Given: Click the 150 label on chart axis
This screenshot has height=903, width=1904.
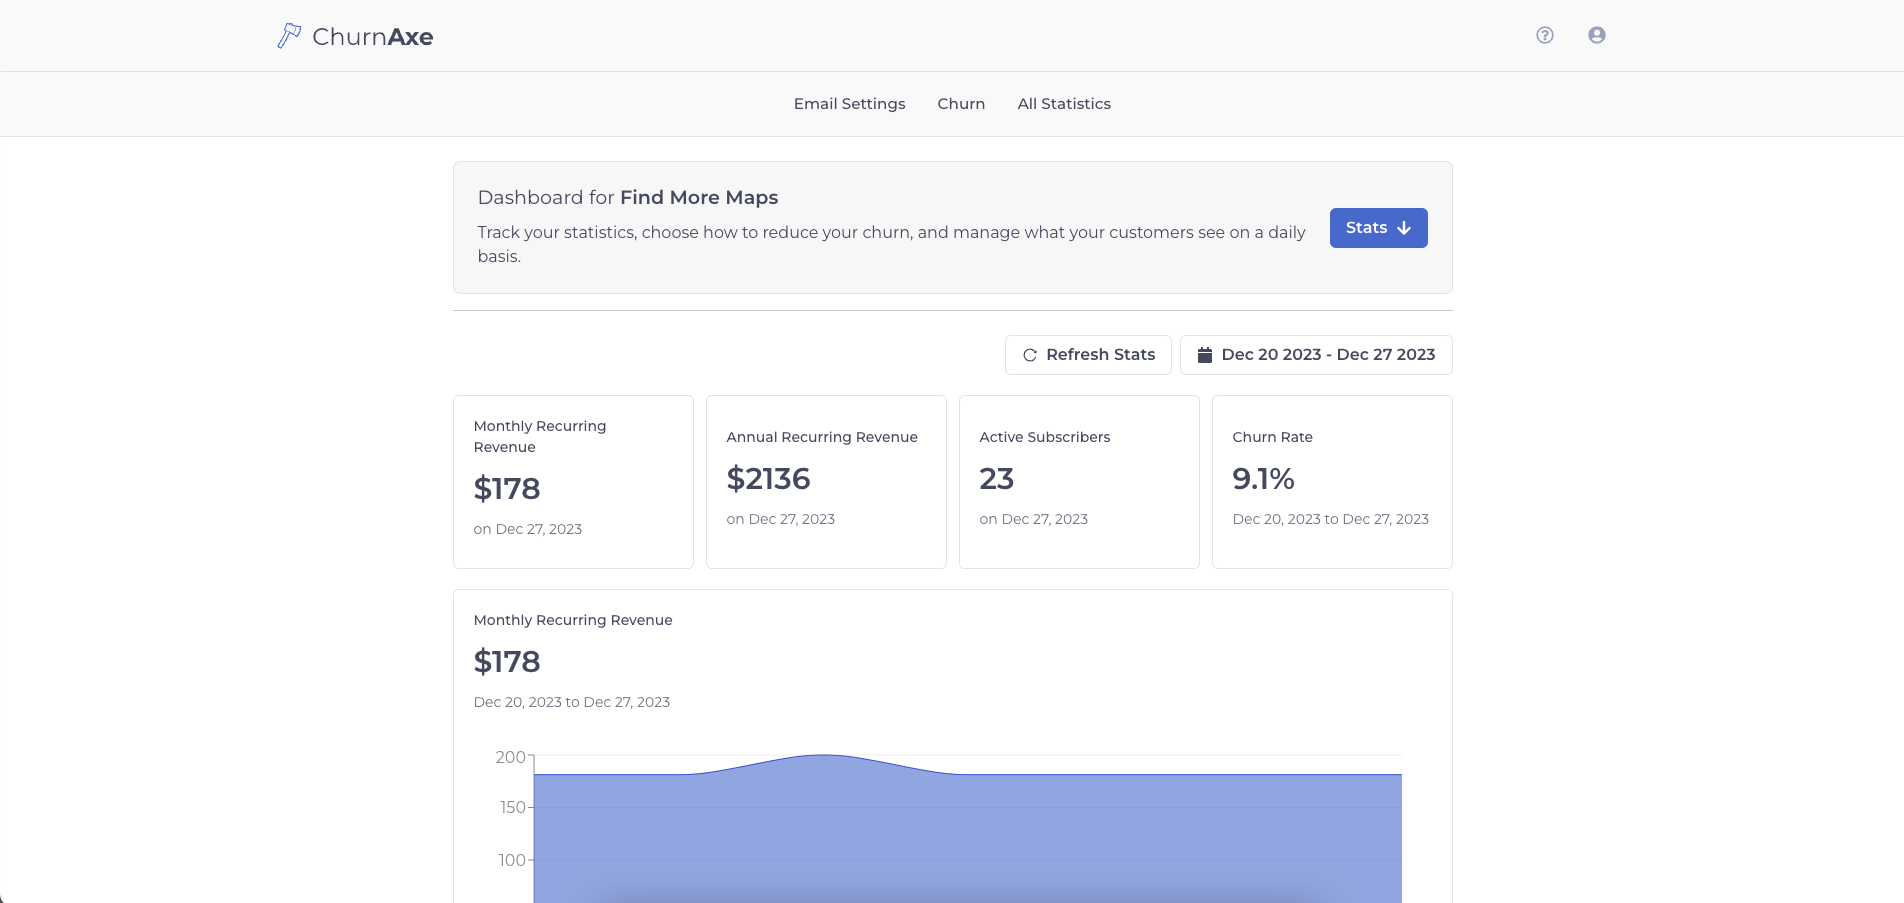Looking at the screenshot, I should coord(512,807).
